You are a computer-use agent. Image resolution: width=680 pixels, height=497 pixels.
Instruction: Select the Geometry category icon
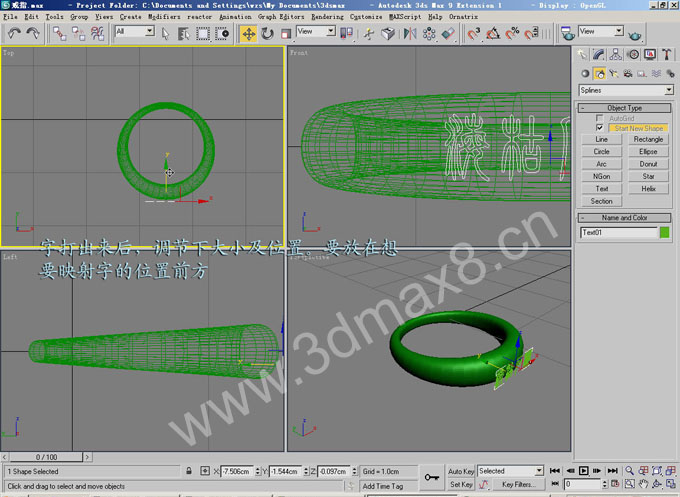point(585,74)
